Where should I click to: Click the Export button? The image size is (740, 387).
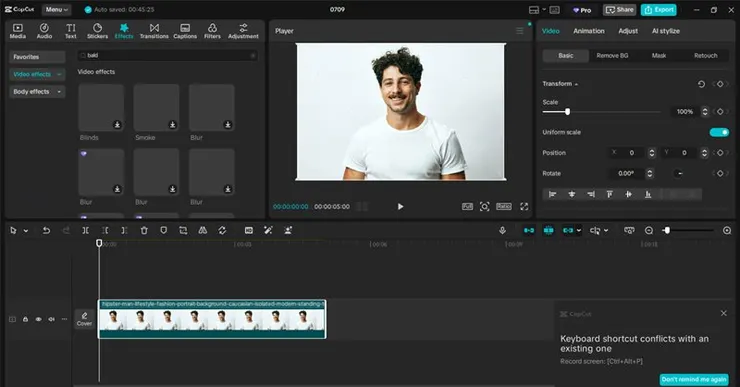tap(658, 9)
